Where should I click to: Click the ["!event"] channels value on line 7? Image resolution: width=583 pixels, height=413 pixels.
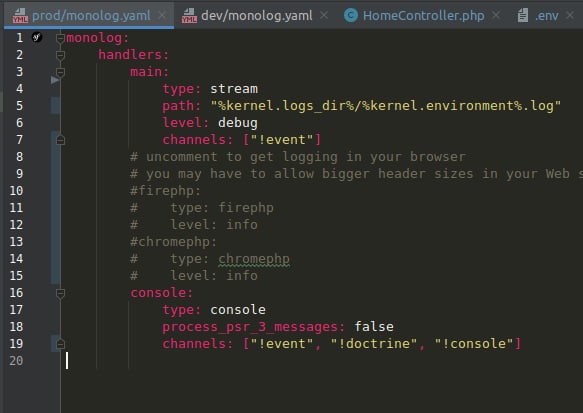(x=282, y=140)
